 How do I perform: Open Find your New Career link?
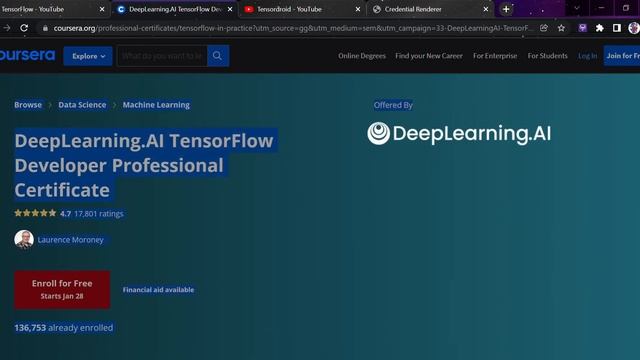[429, 56]
